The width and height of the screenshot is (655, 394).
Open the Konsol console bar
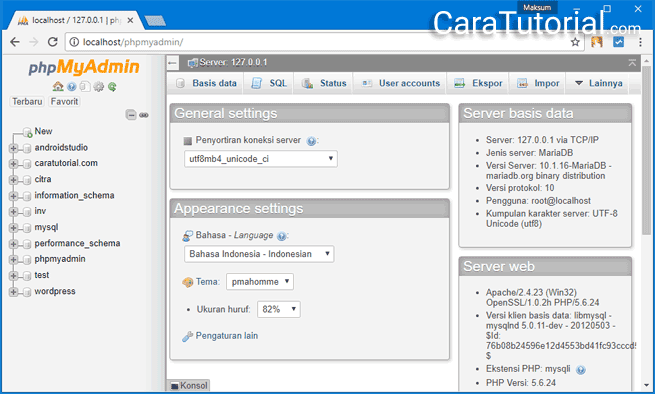(189, 385)
